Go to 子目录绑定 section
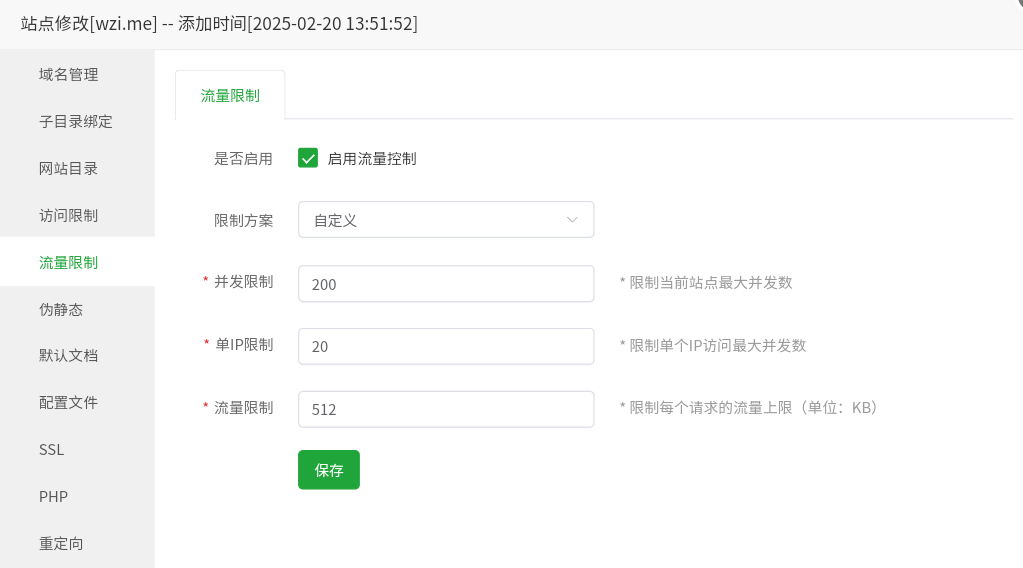The height and width of the screenshot is (568, 1023). (x=75, y=121)
